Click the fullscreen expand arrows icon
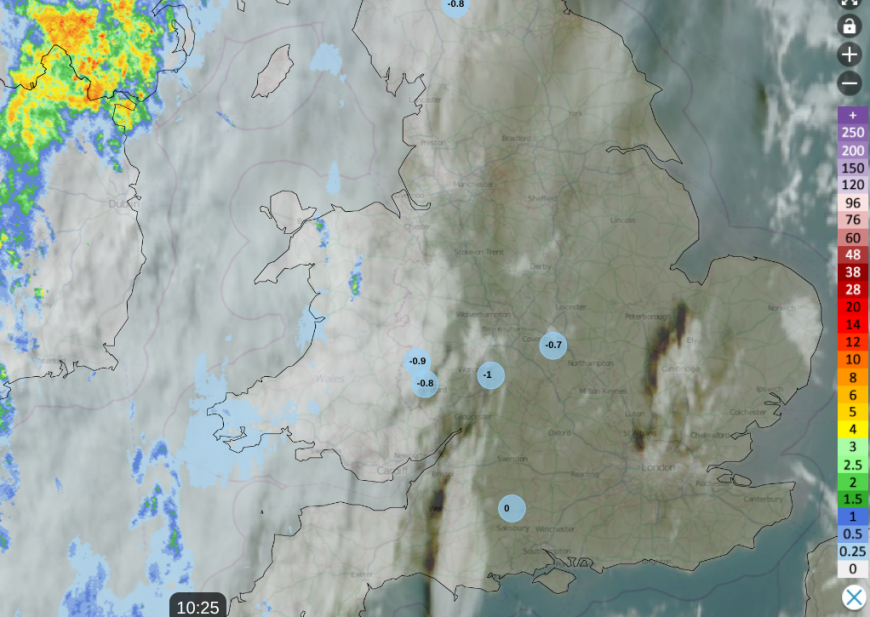 tap(849, 3)
